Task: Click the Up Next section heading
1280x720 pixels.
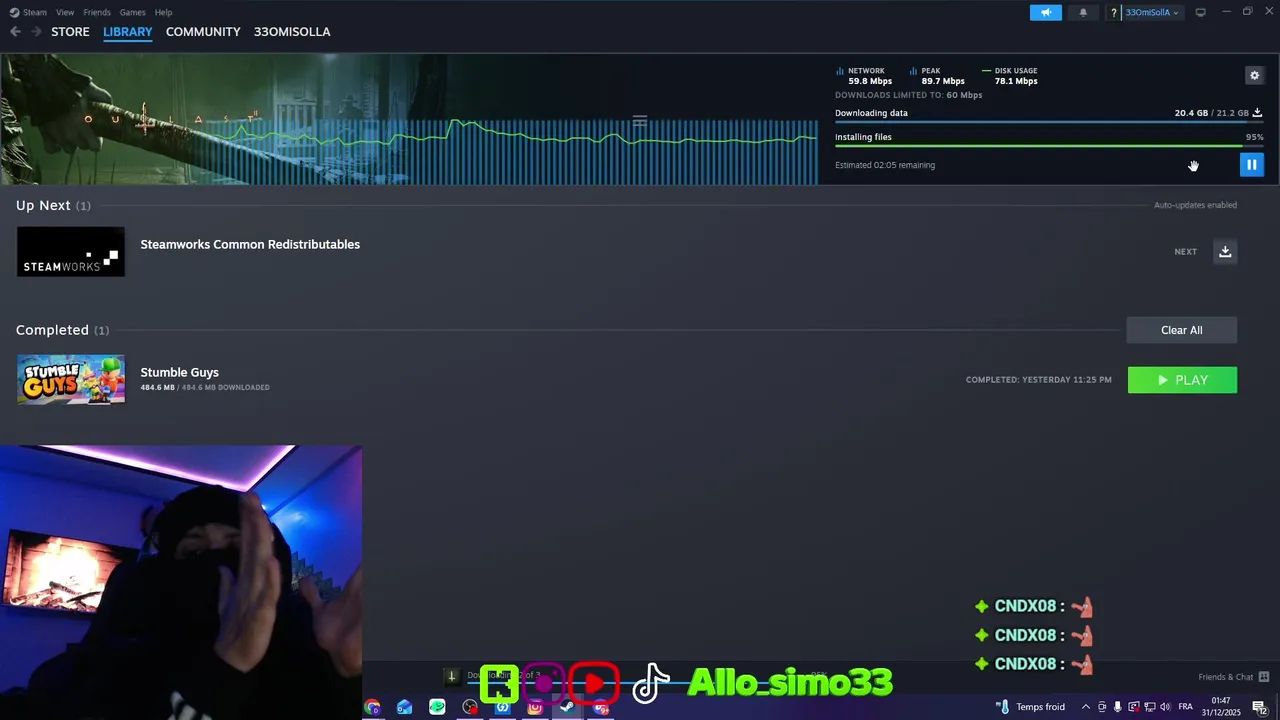Action: (x=53, y=205)
